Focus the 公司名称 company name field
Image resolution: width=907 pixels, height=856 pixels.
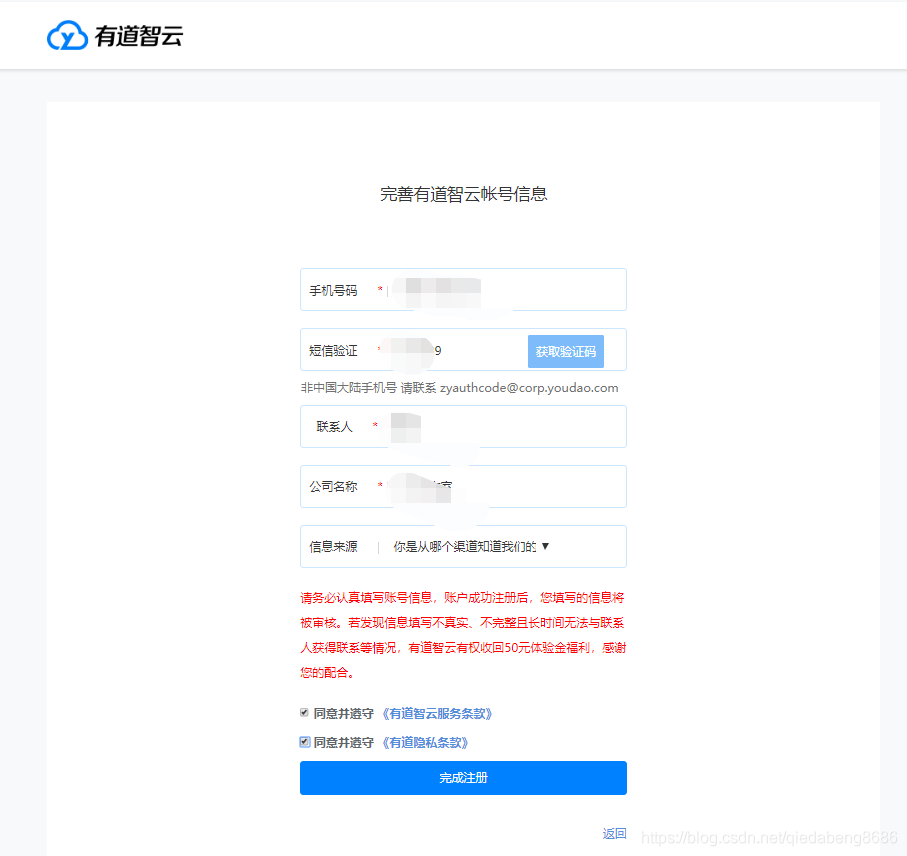pos(463,486)
